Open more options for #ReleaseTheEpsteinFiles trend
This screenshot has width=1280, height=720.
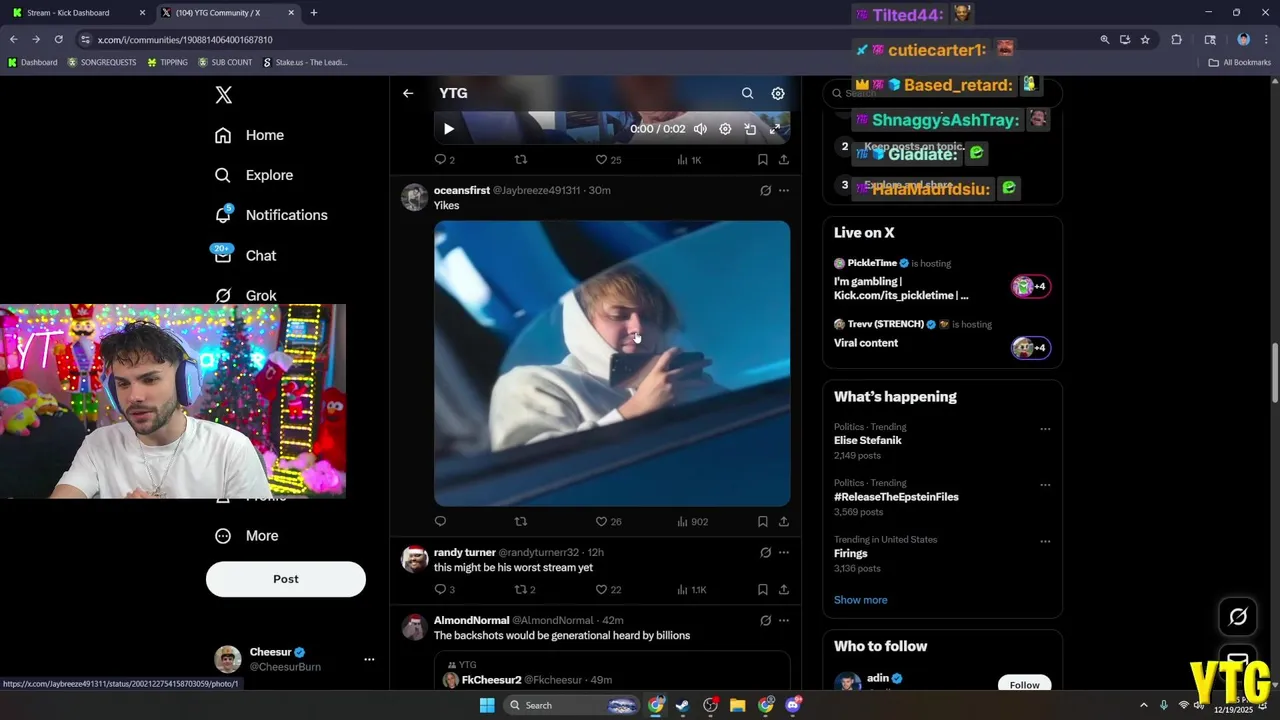pyautogui.click(x=1045, y=485)
